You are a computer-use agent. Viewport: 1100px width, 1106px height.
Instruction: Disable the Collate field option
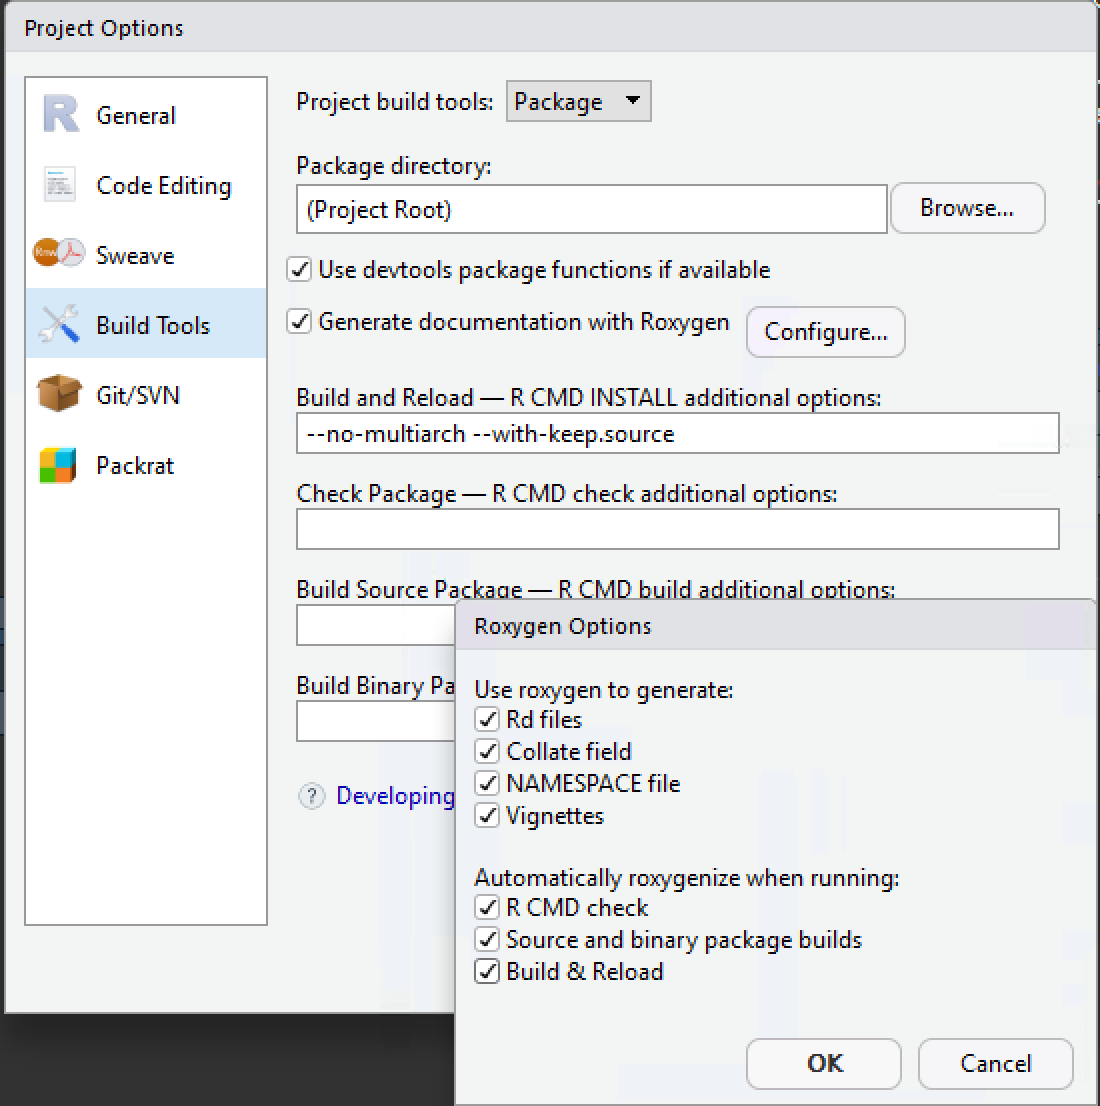click(487, 751)
